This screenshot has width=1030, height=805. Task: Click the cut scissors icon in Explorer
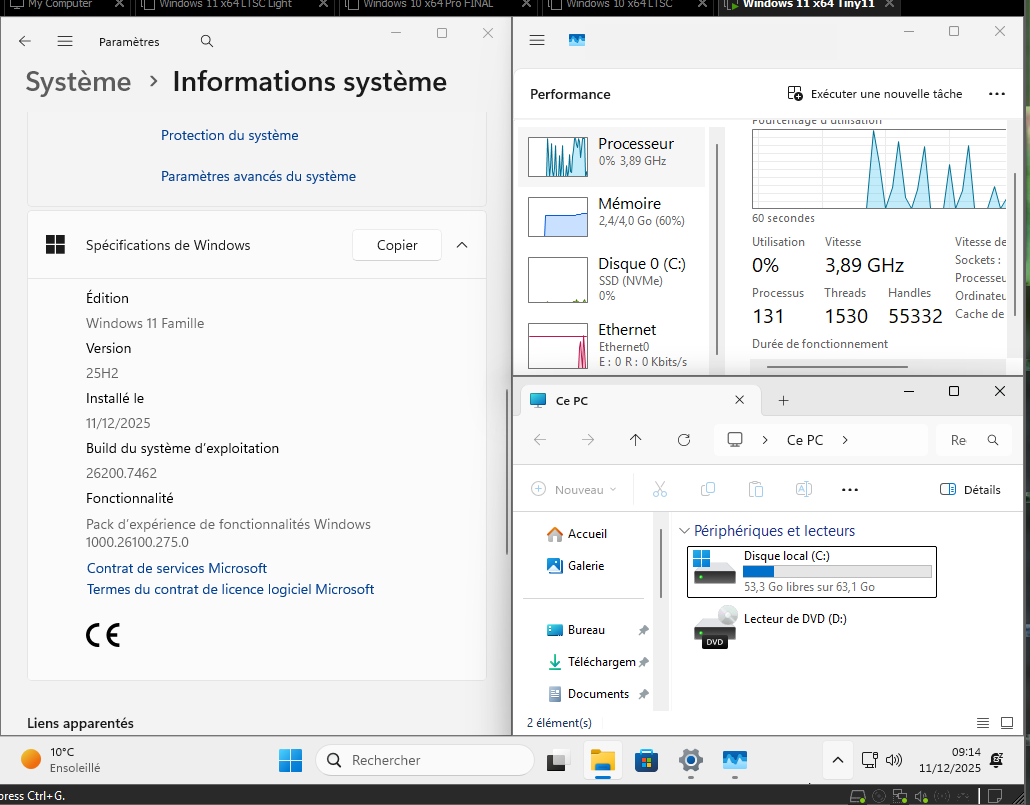(659, 489)
